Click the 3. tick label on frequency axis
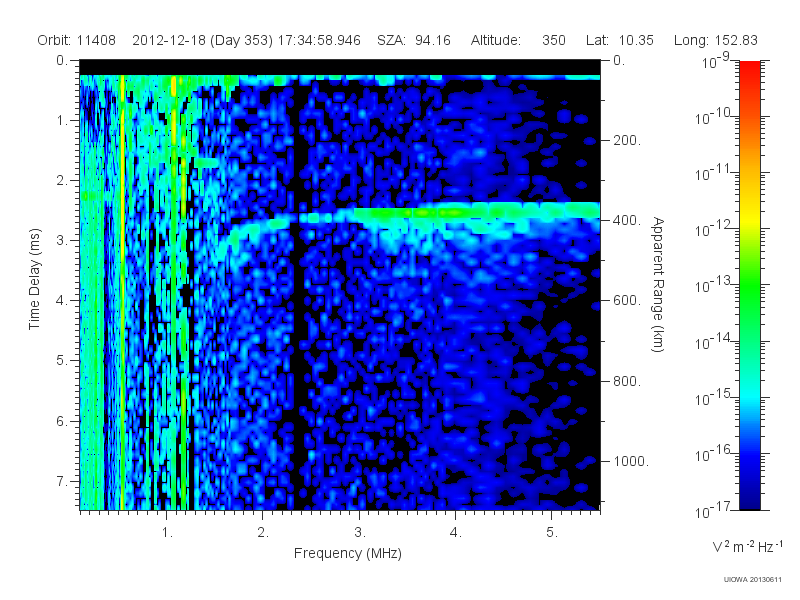The image size is (800, 600). tap(360, 533)
